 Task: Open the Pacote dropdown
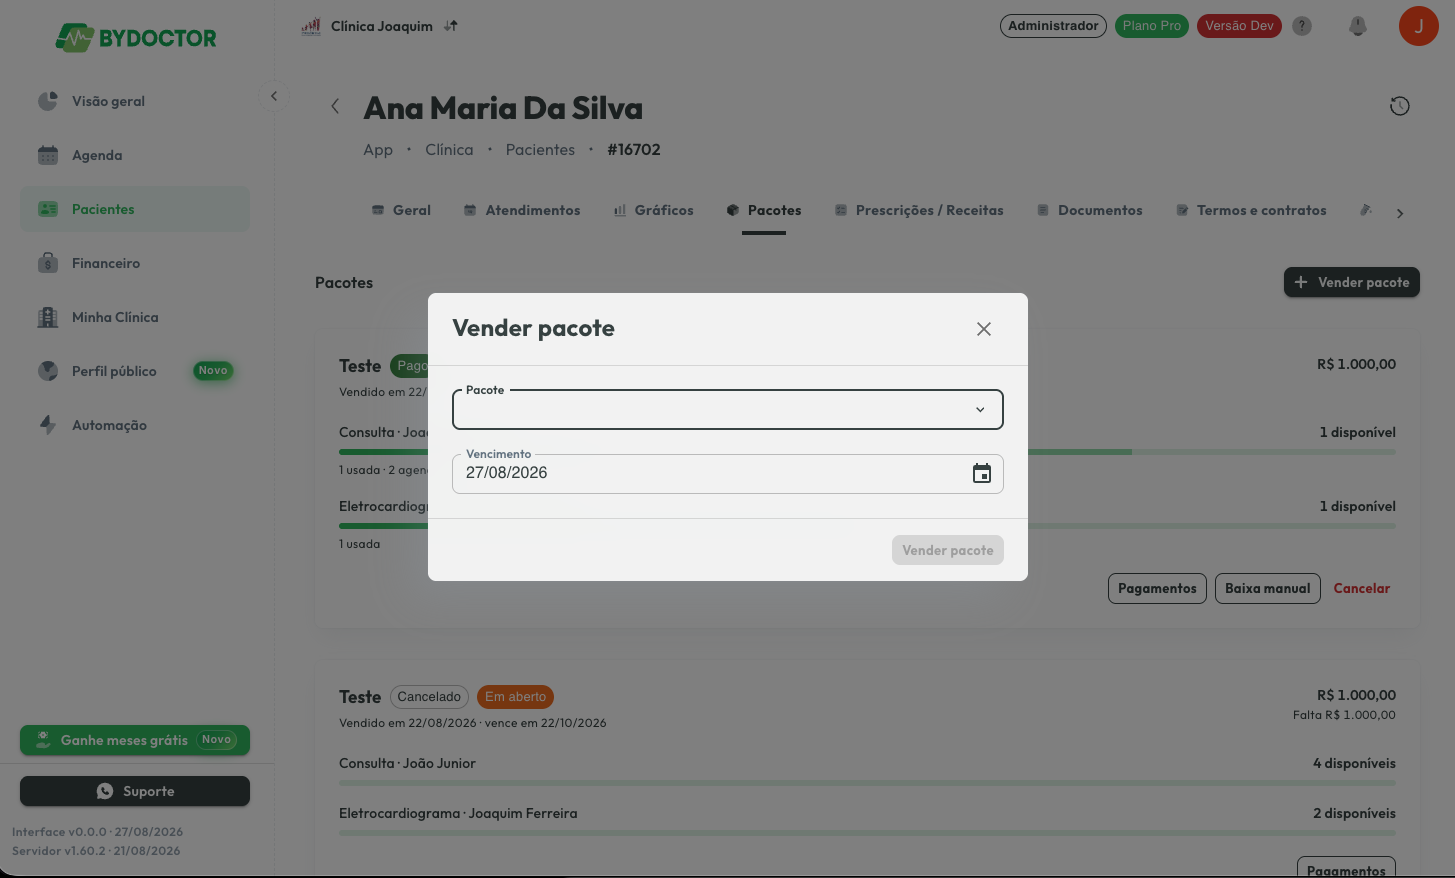pos(728,409)
